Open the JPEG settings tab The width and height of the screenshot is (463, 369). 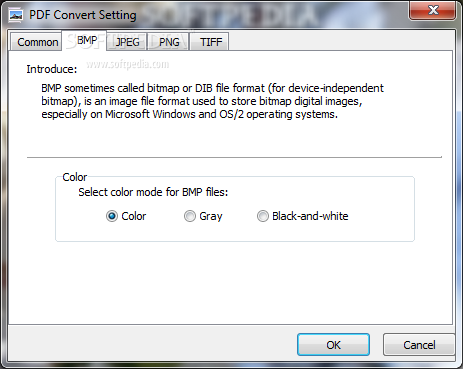(x=127, y=42)
